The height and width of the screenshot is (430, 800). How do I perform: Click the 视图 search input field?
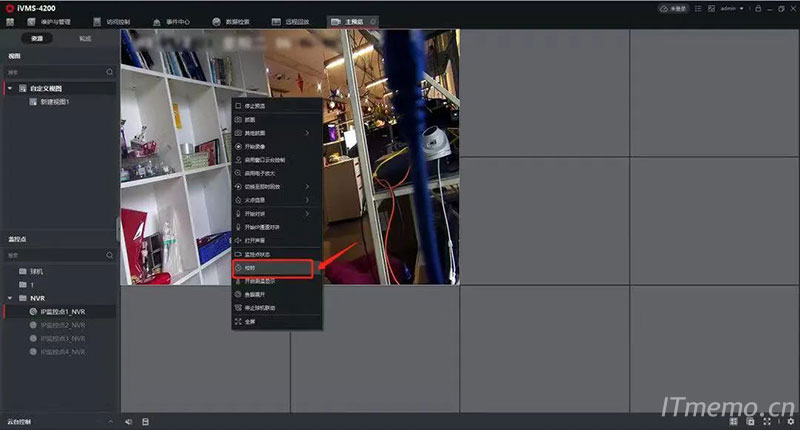(x=55, y=72)
